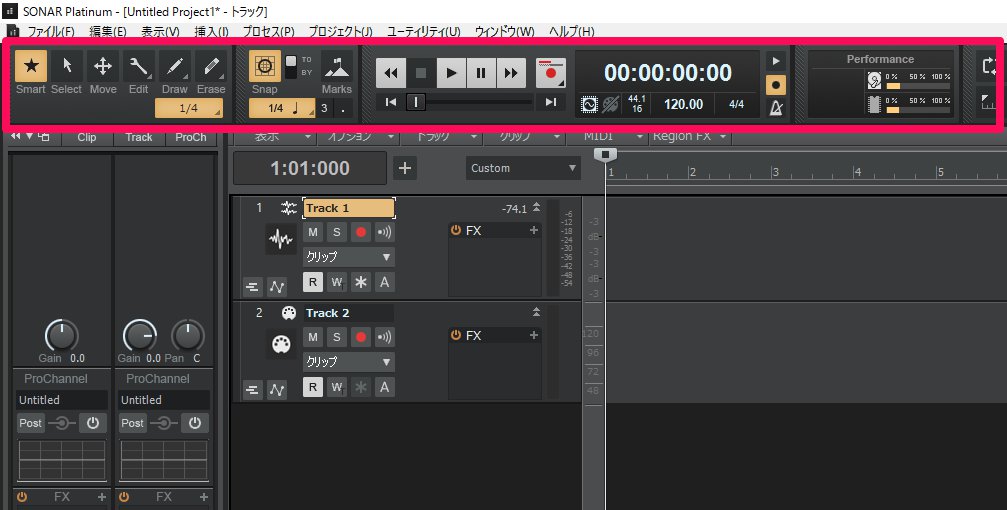Open the Snap 1/4 note value dropdown
This screenshot has width=1007, height=510.
[x=282, y=108]
